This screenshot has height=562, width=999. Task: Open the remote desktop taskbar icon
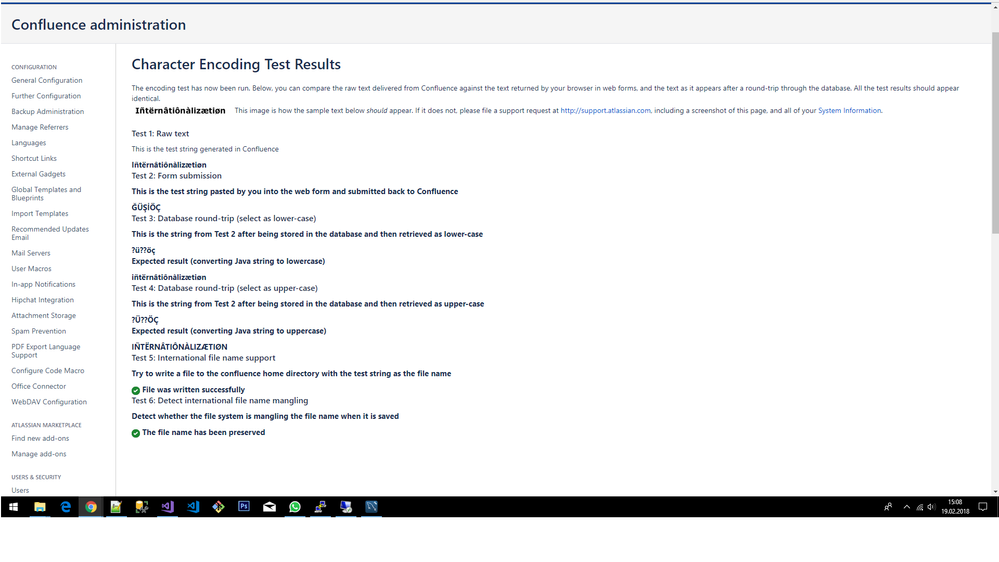point(346,507)
